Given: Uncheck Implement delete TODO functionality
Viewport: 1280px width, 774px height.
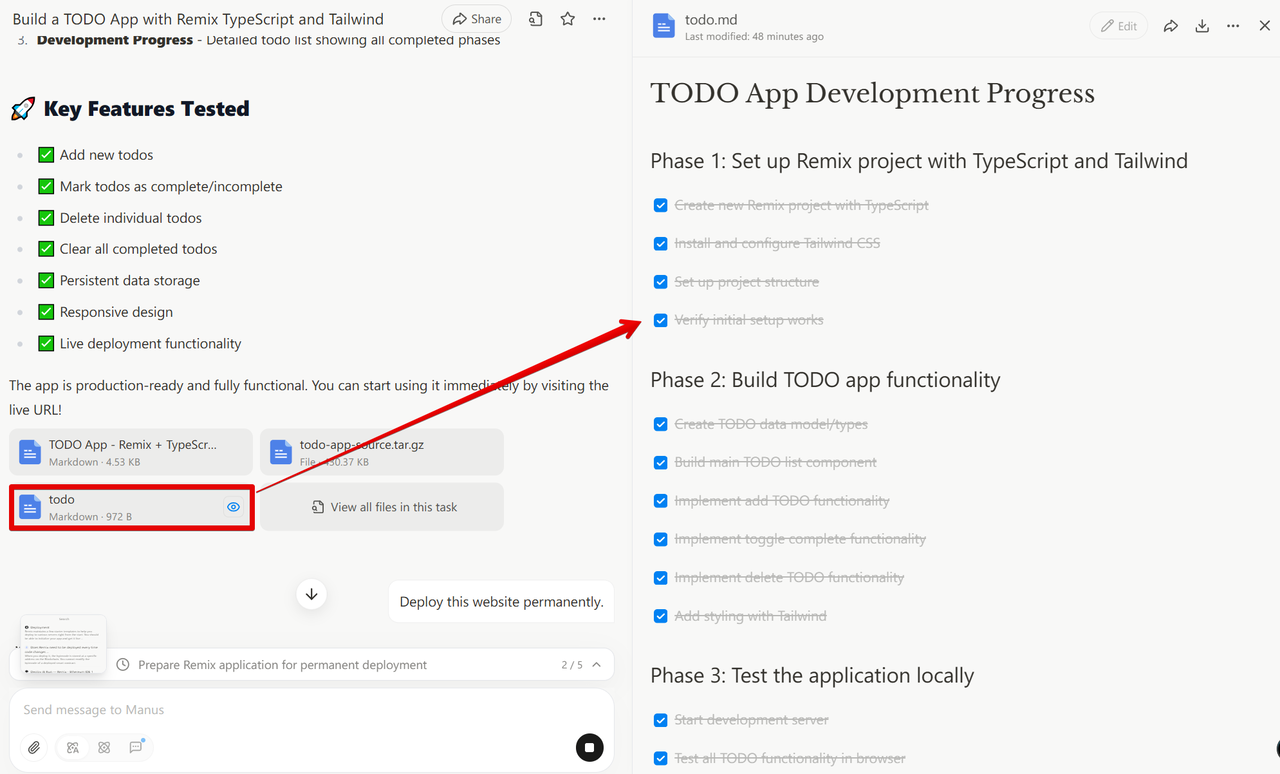Looking at the screenshot, I should (661, 578).
